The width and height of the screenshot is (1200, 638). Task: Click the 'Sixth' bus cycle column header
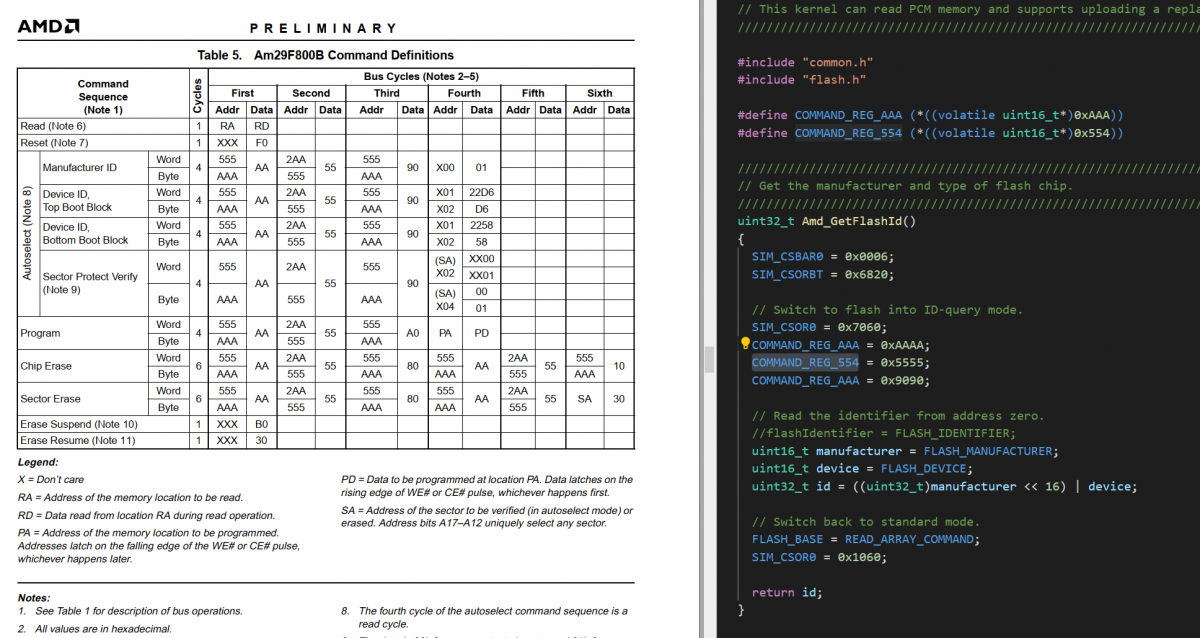[600, 93]
